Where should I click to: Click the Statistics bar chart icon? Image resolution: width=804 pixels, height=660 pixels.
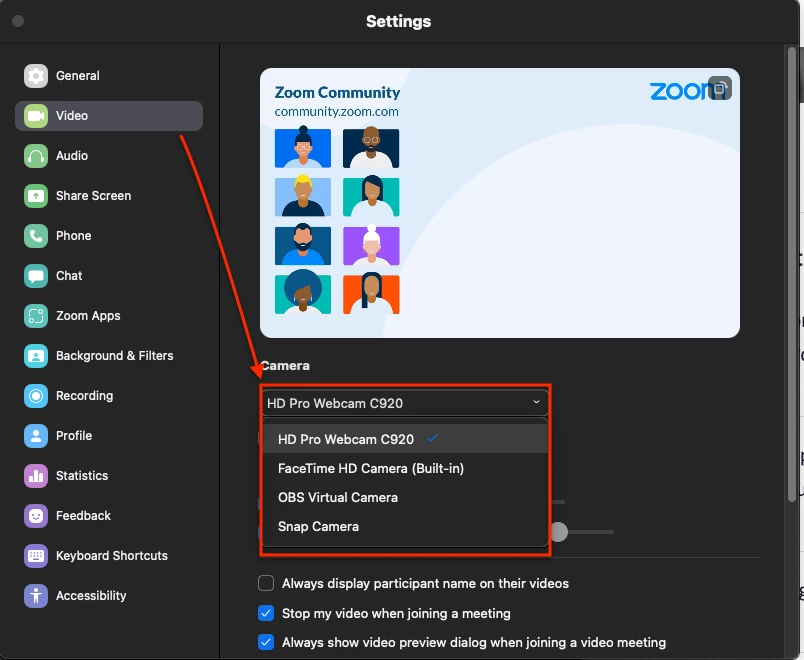click(36, 476)
